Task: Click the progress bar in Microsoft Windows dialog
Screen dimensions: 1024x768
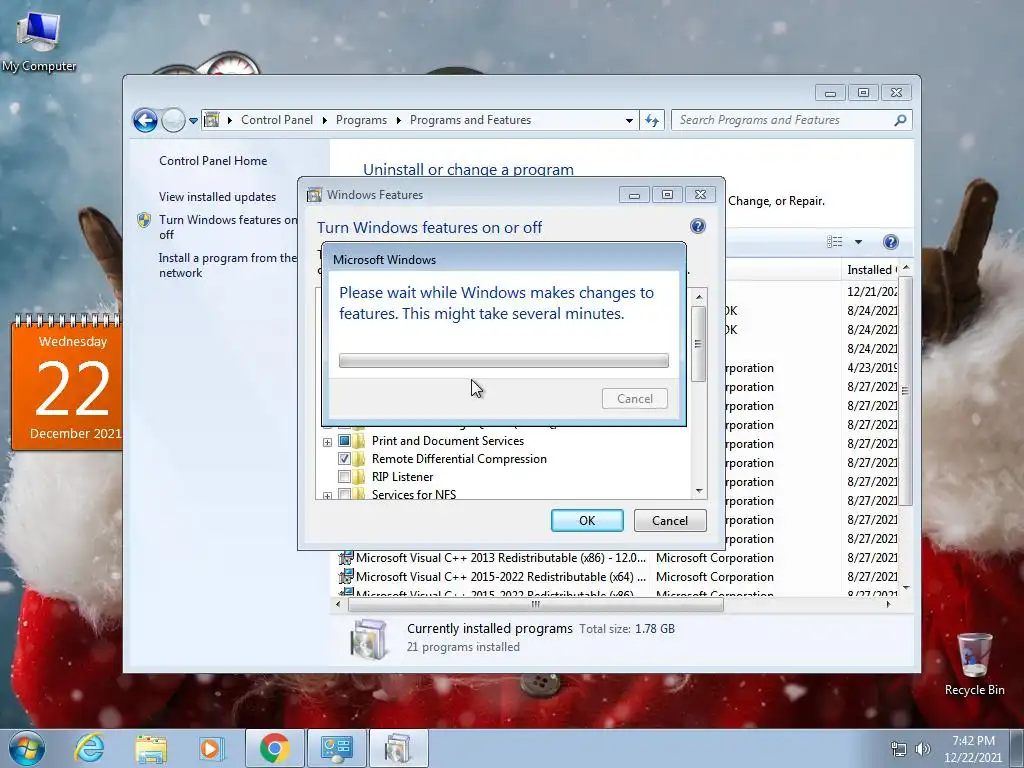Action: [504, 360]
